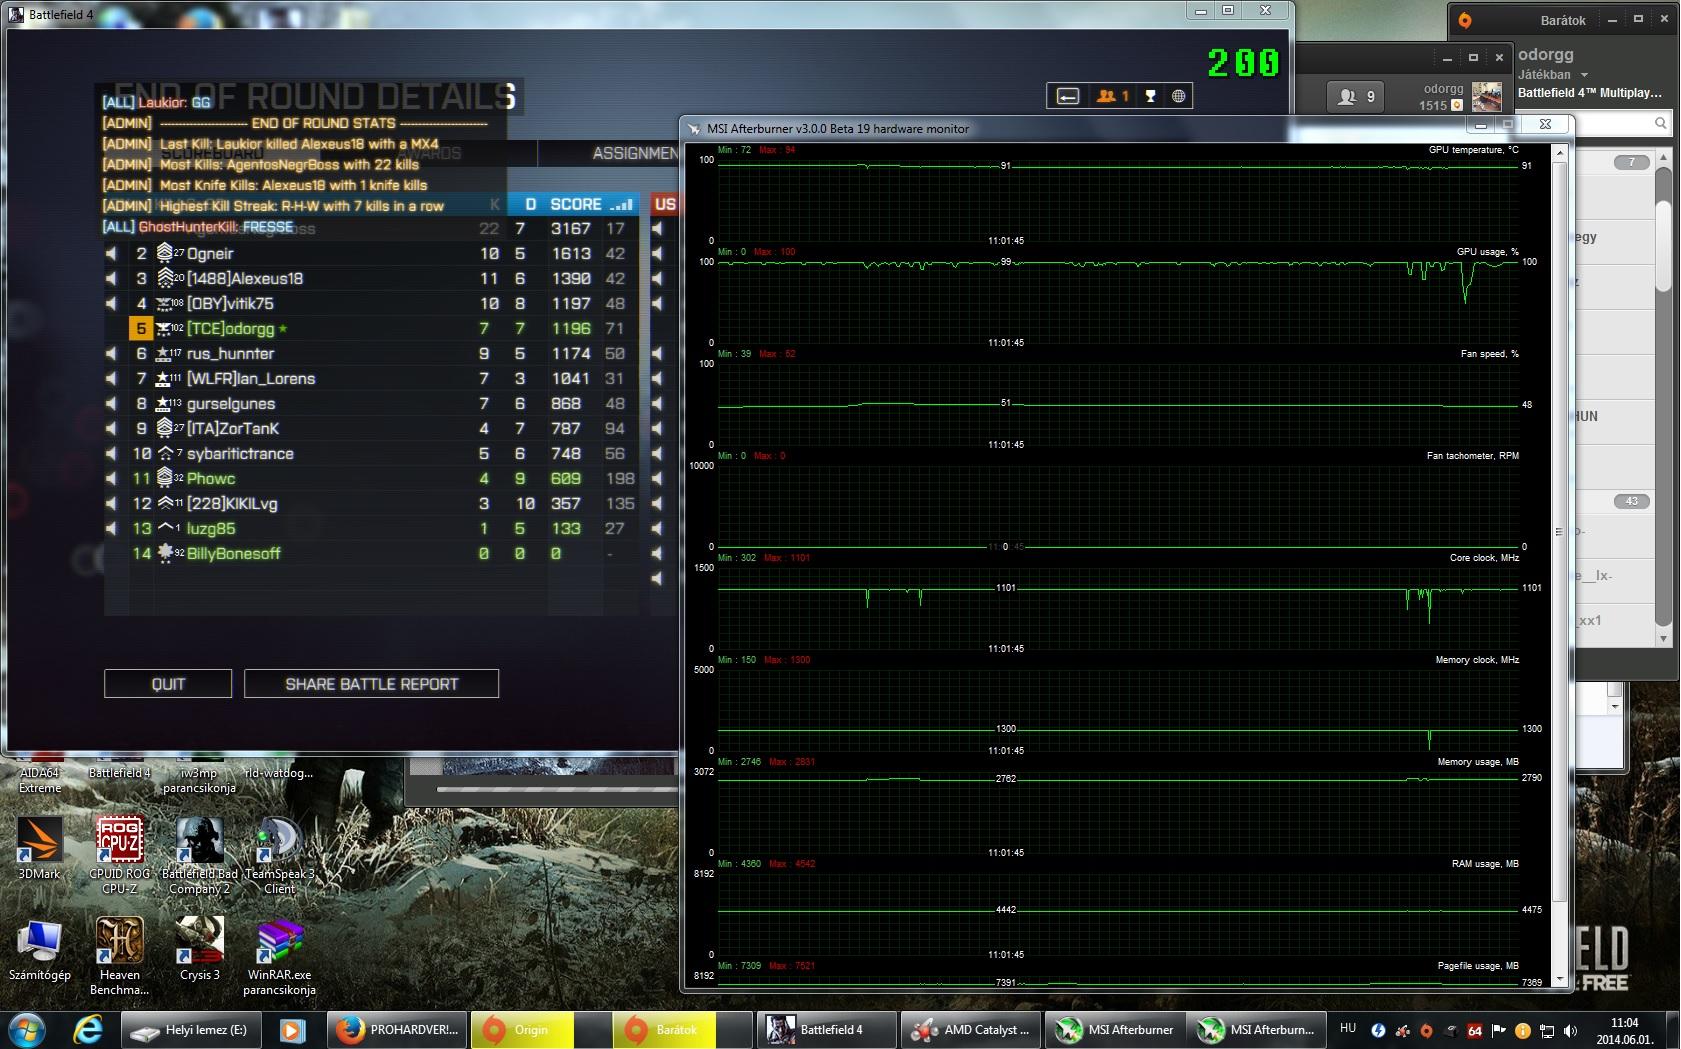Launch the TeamSpeak 3 Client shortcut
Screen dimensions: 1681x1049
(x=279, y=855)
